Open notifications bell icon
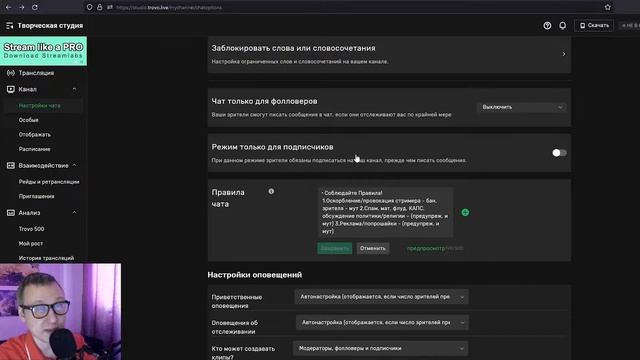This screenshot has height=360, width=640. (x=562, y=25)
